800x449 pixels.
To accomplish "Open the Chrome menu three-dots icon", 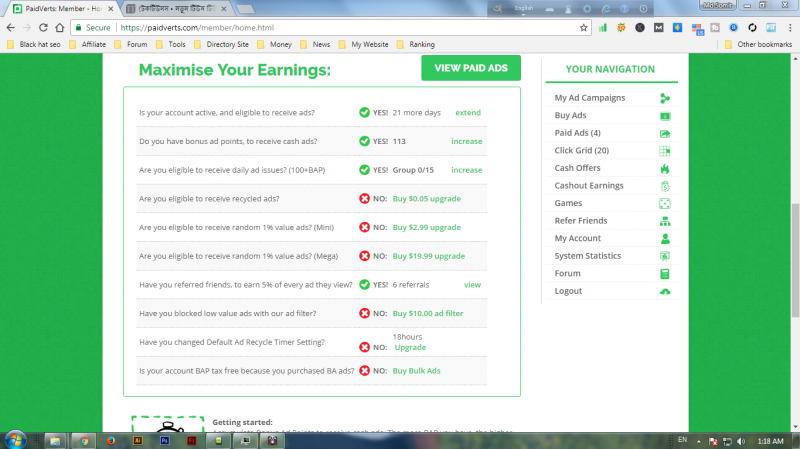I will pyautogui.click(x=790, y=28).
